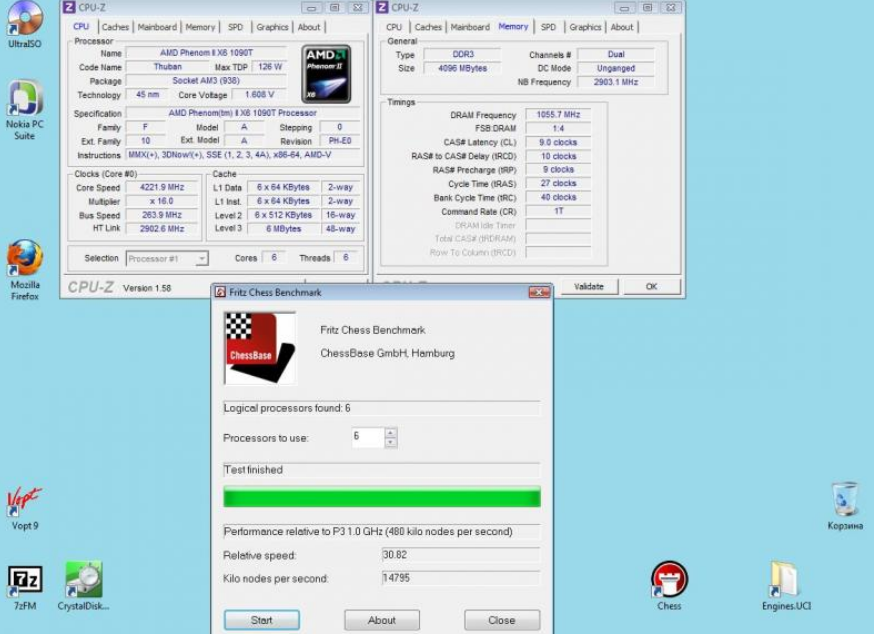The height and width of the screenshot is (634, 874).
Task: Launch the CrystalDisk desktop shortcut
Action: tap(84, 586)
